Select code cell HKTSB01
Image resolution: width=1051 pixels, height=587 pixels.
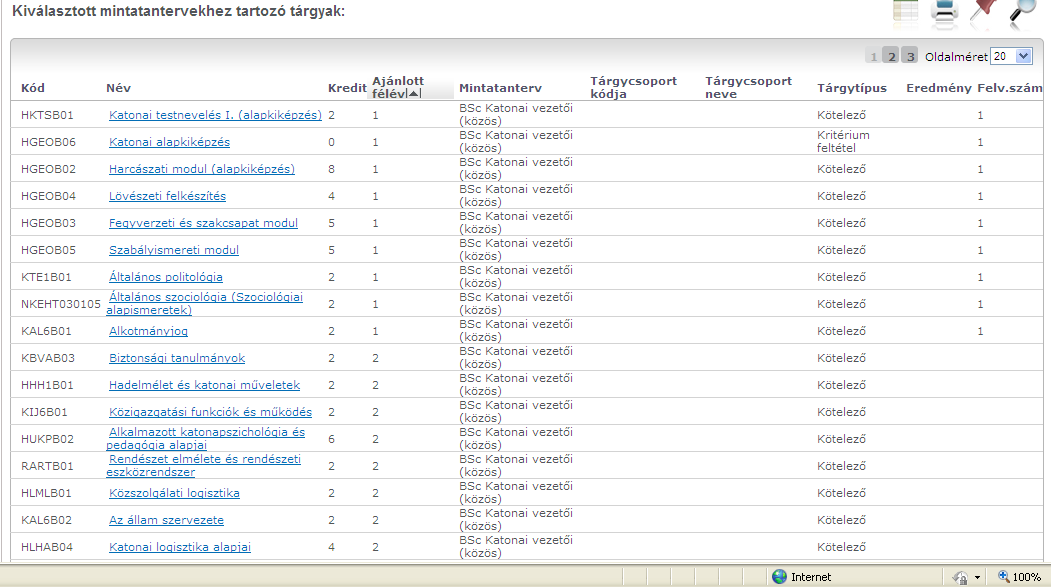[47, 115]
